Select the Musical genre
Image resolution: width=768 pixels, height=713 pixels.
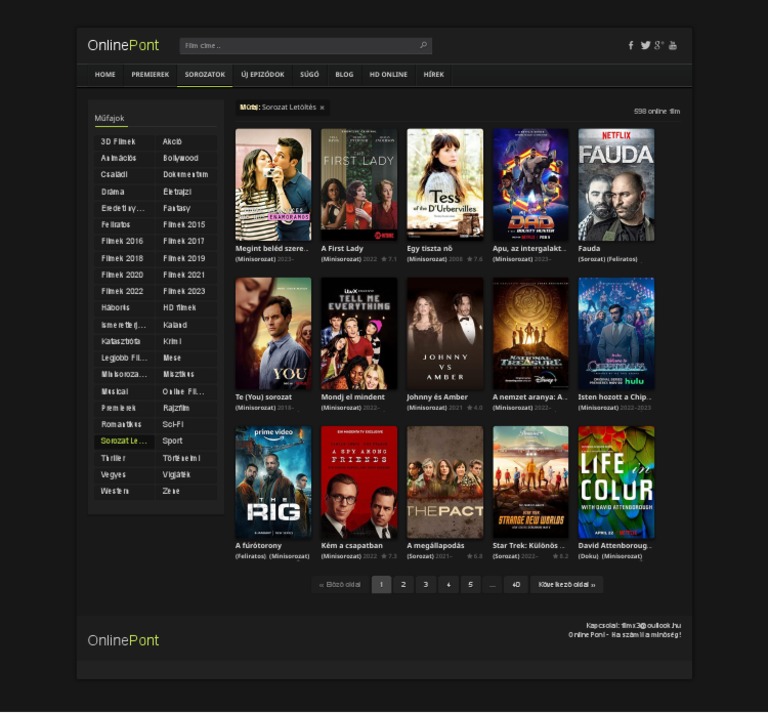click(x=124, y=392)
